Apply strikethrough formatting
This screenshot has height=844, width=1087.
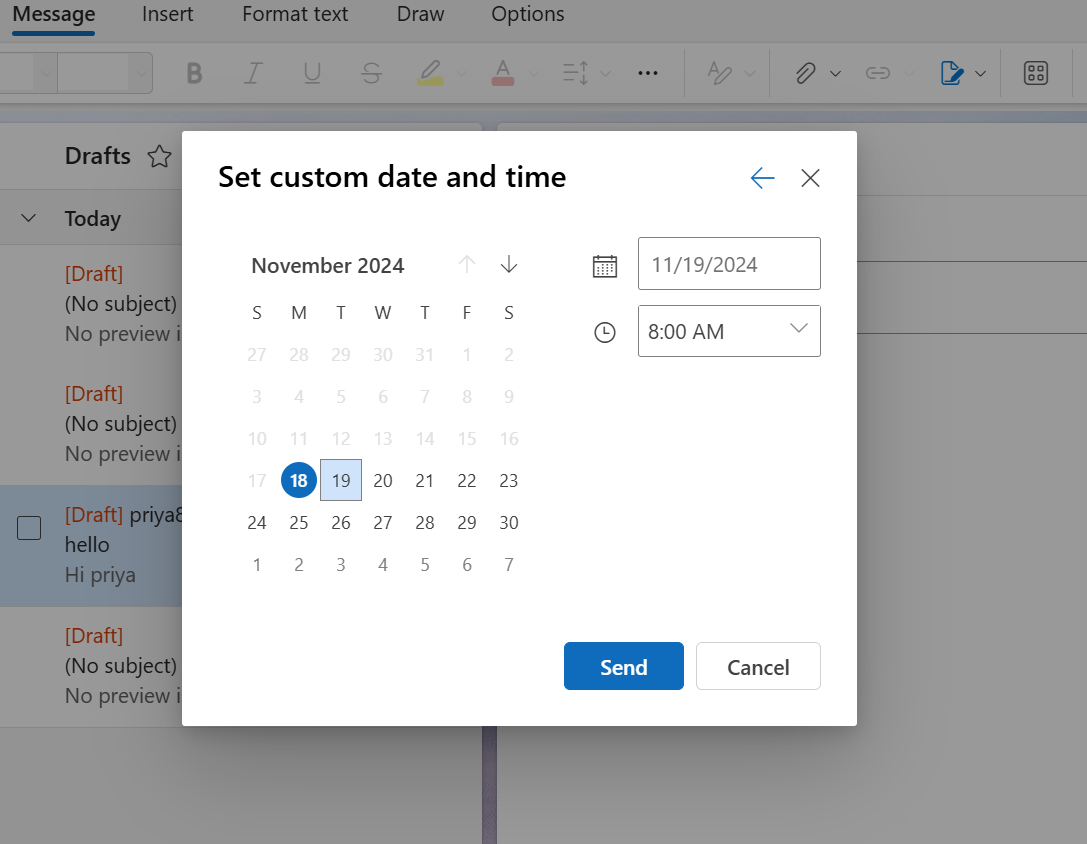[x=371, y=72]
